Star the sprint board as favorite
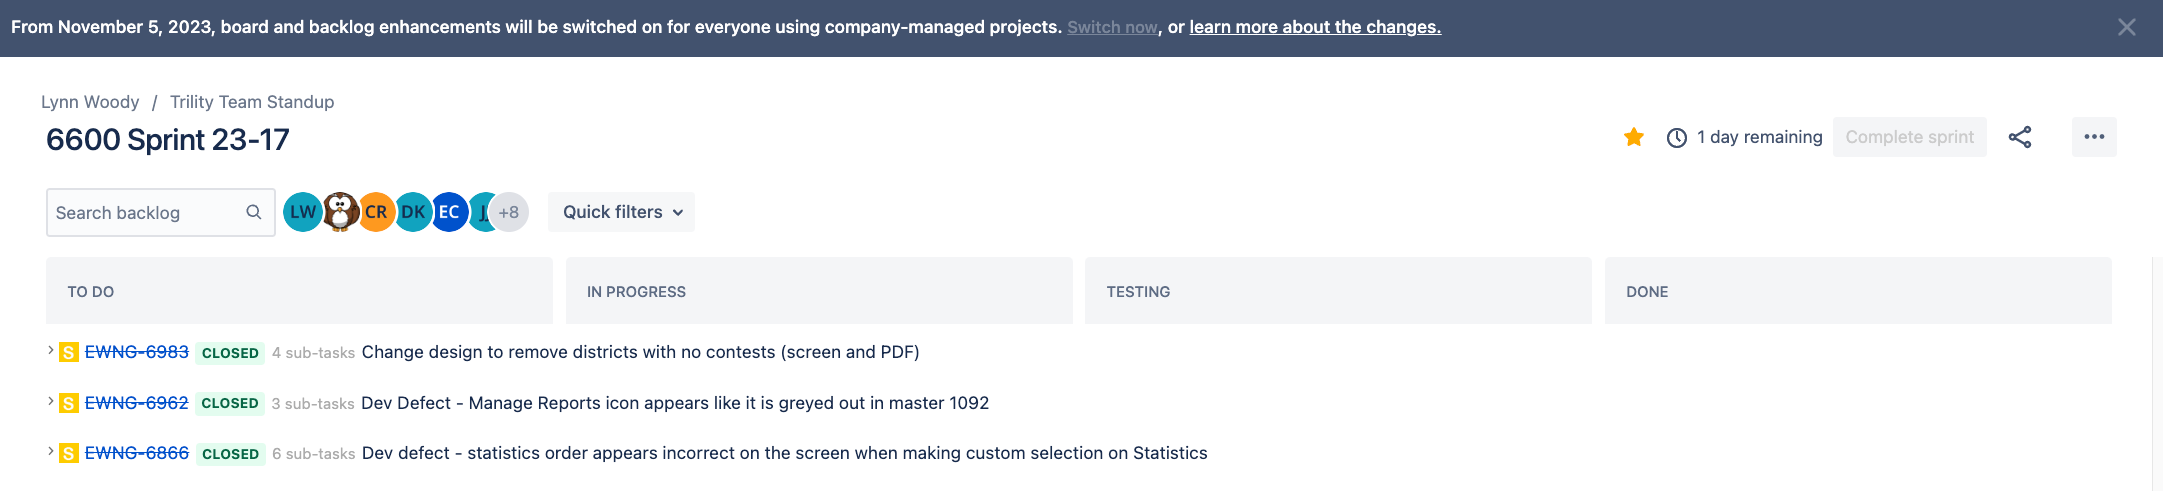2163x491 pixels. (x=1634, y=137)
